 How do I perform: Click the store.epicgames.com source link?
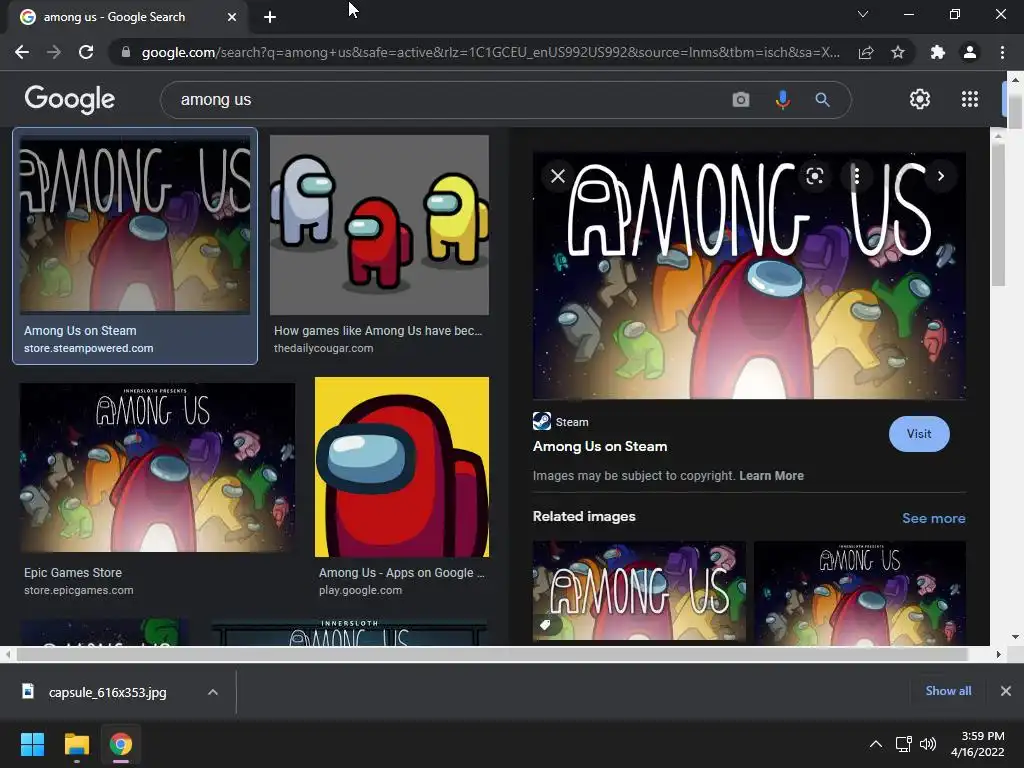[79, 590]
